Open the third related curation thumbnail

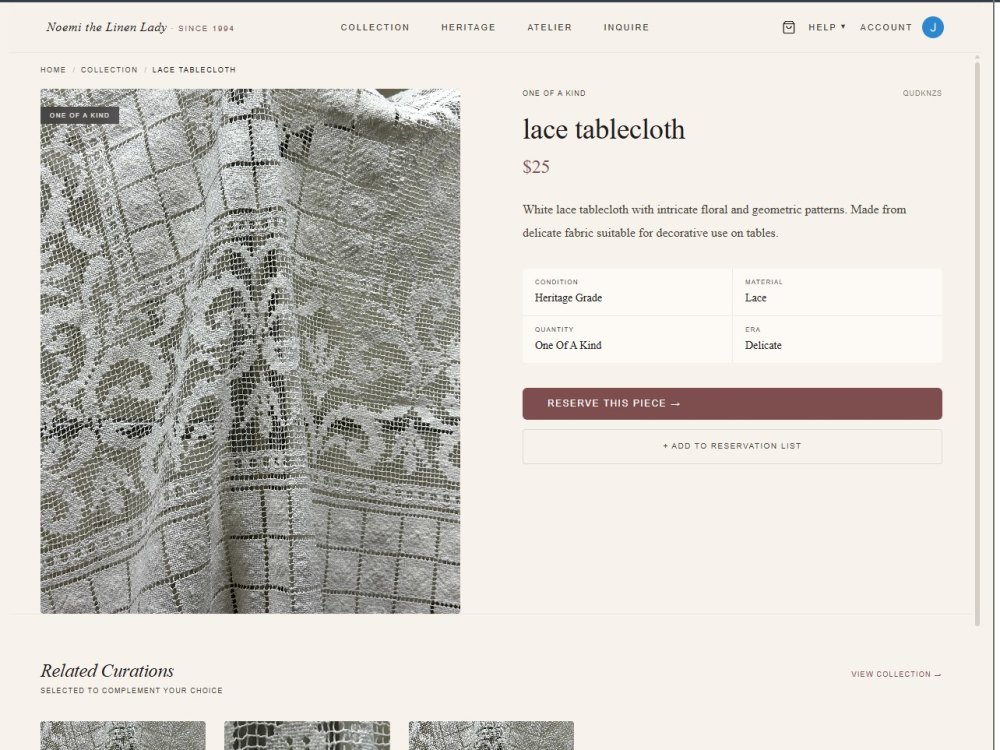click(x=491, y=735)
